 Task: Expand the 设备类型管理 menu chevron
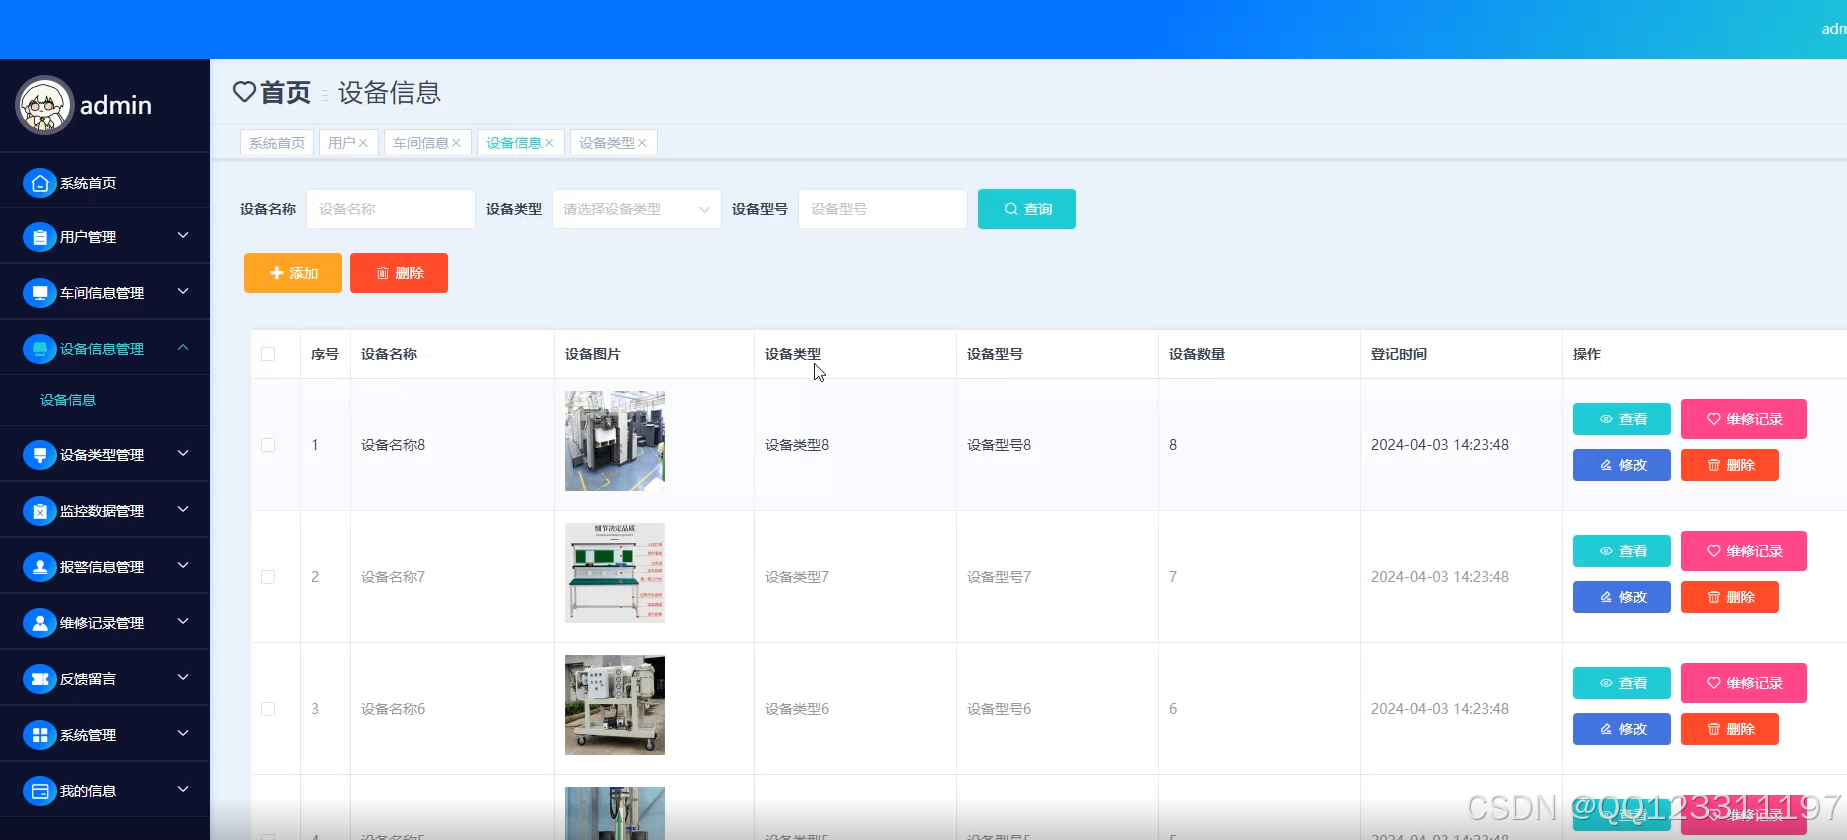click(183, 453)
